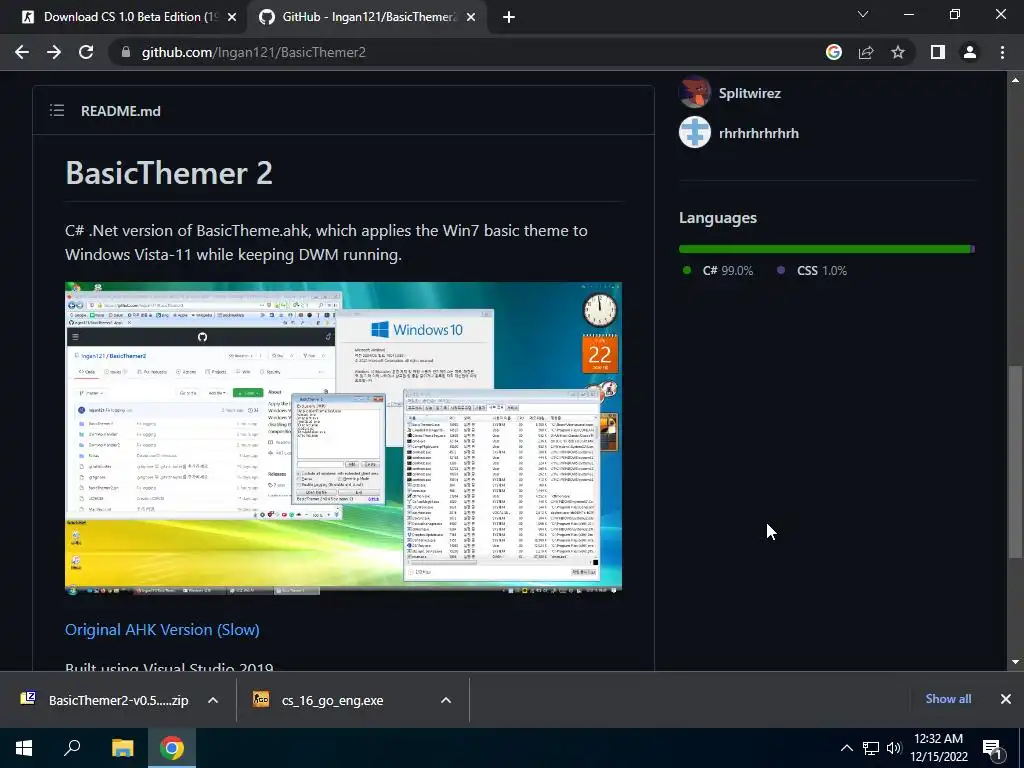Viewport: 1024px width, 768px height.
Task: Click rhrhrhrhrhrh contributor name
Action: coord(759,133)
